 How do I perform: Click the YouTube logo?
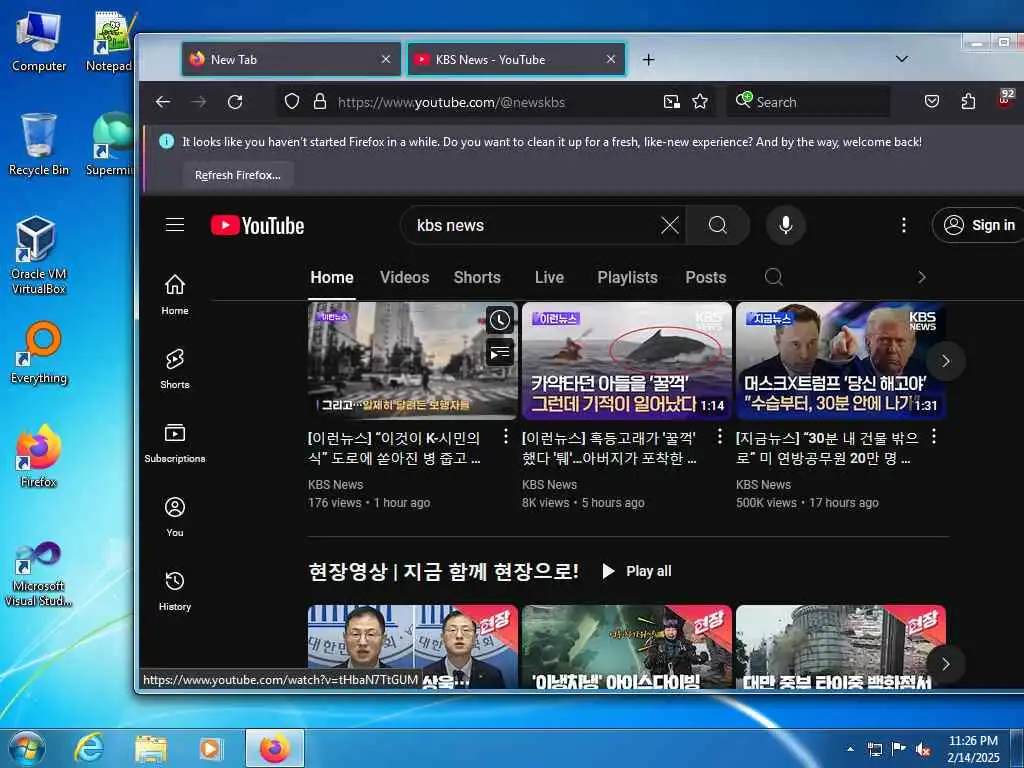click(x=257, y=225)
